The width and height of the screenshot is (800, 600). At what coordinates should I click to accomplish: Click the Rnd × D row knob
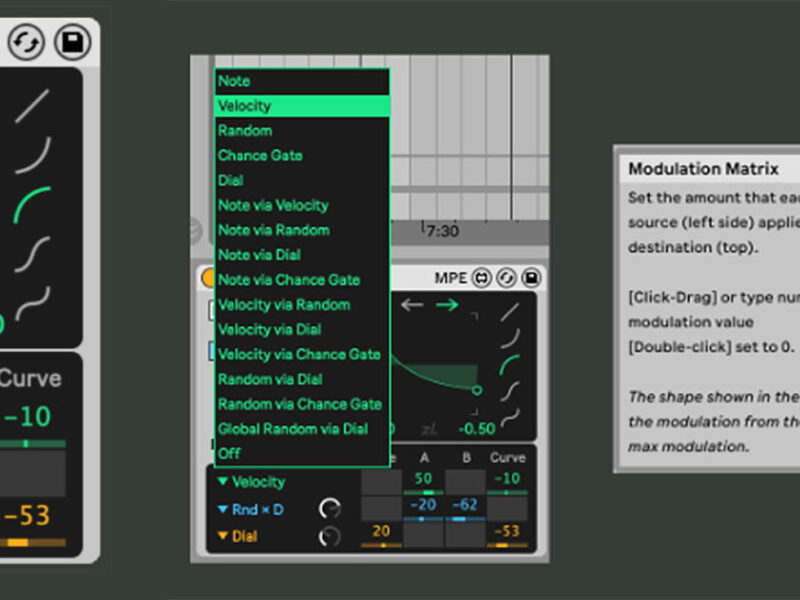coord(329,509)
